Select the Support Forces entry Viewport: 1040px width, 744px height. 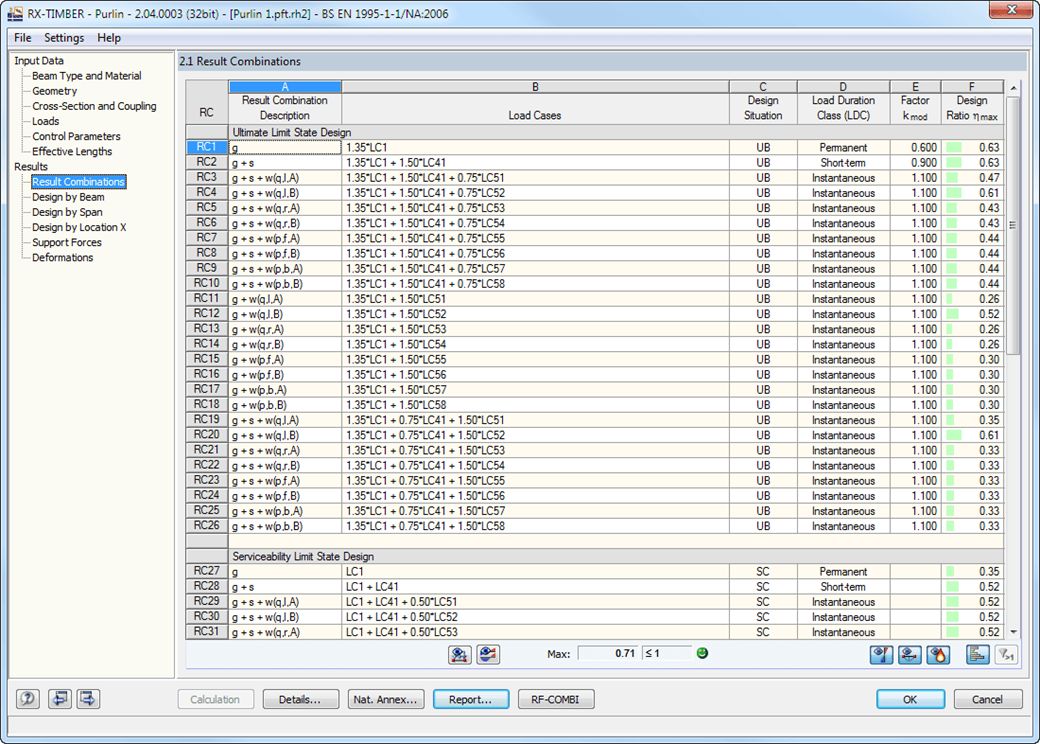tap(66, 241)
